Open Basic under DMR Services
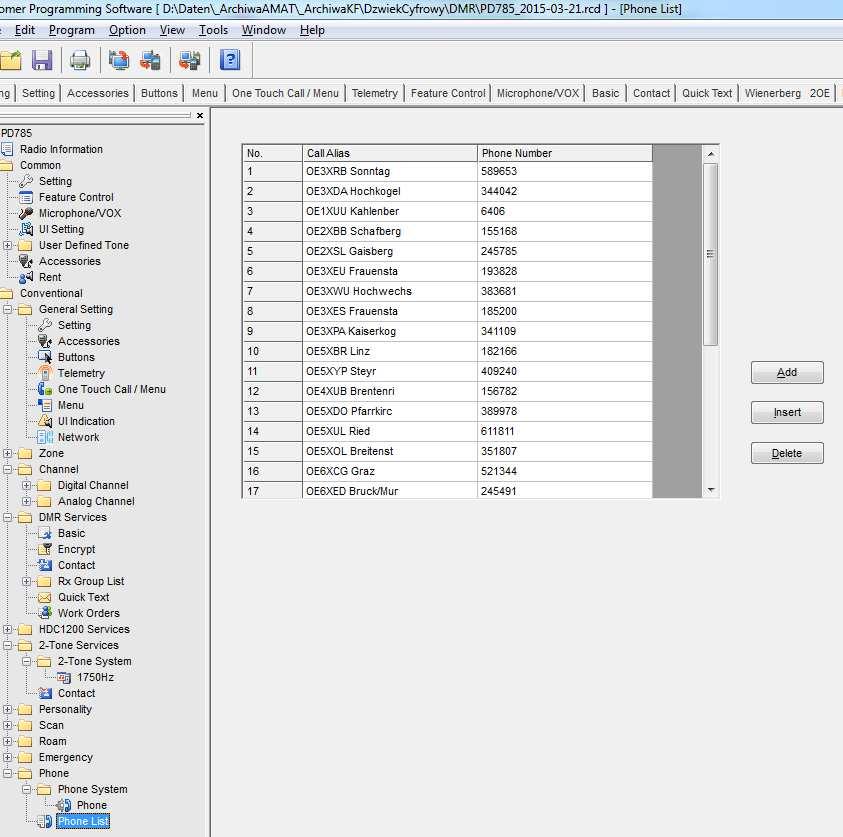This screenshot has width=843, height=837. tap(72, 533)
